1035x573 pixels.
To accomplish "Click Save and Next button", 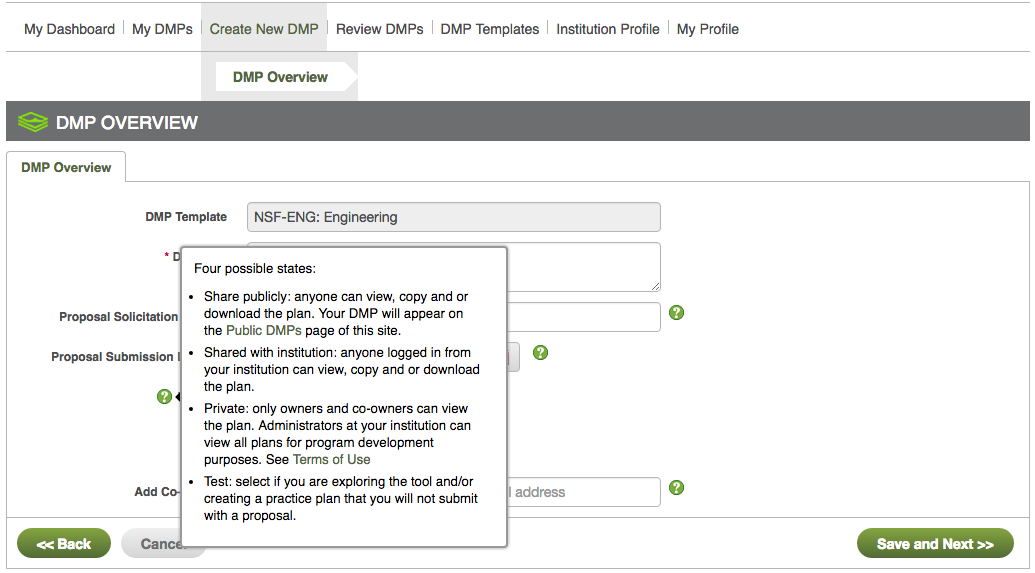I will click(934, 544).
